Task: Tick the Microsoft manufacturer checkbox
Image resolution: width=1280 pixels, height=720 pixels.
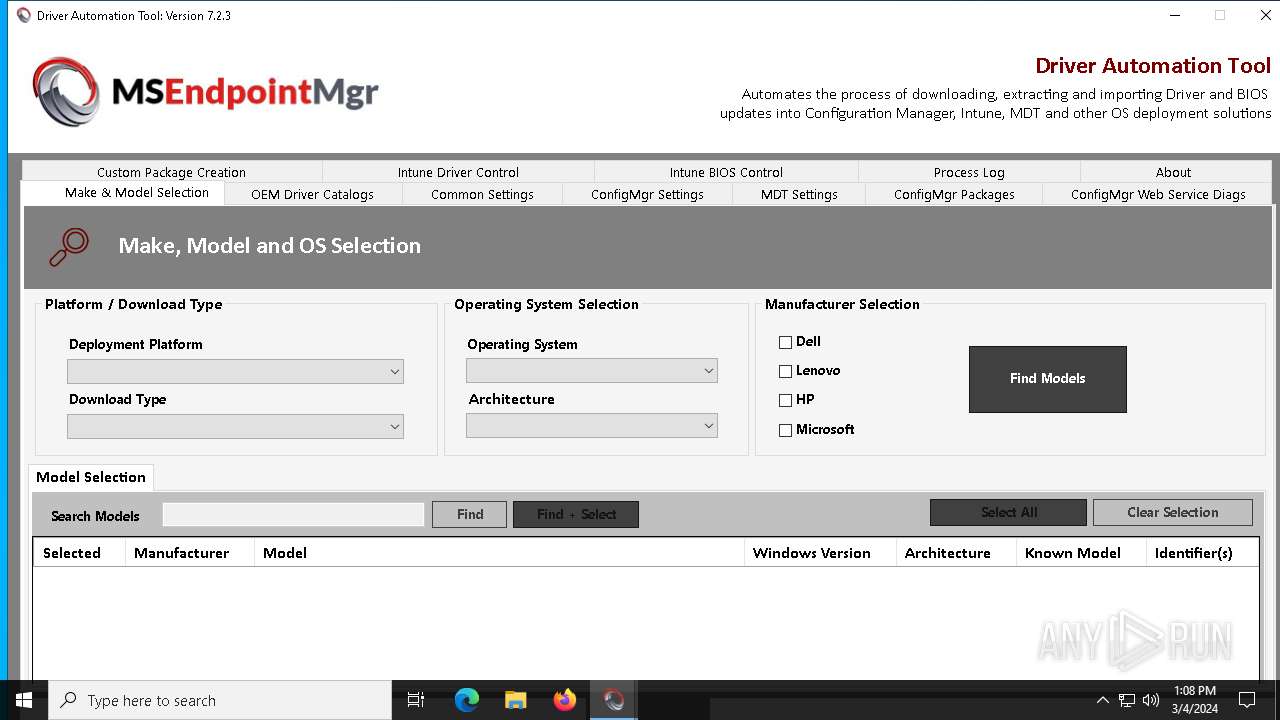Action: [785, 430]
